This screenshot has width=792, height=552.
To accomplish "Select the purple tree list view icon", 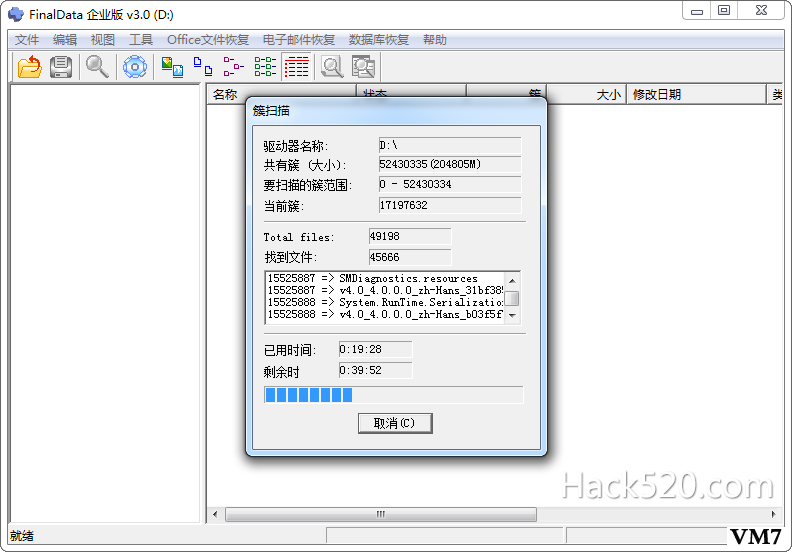I will coord(233,67).
